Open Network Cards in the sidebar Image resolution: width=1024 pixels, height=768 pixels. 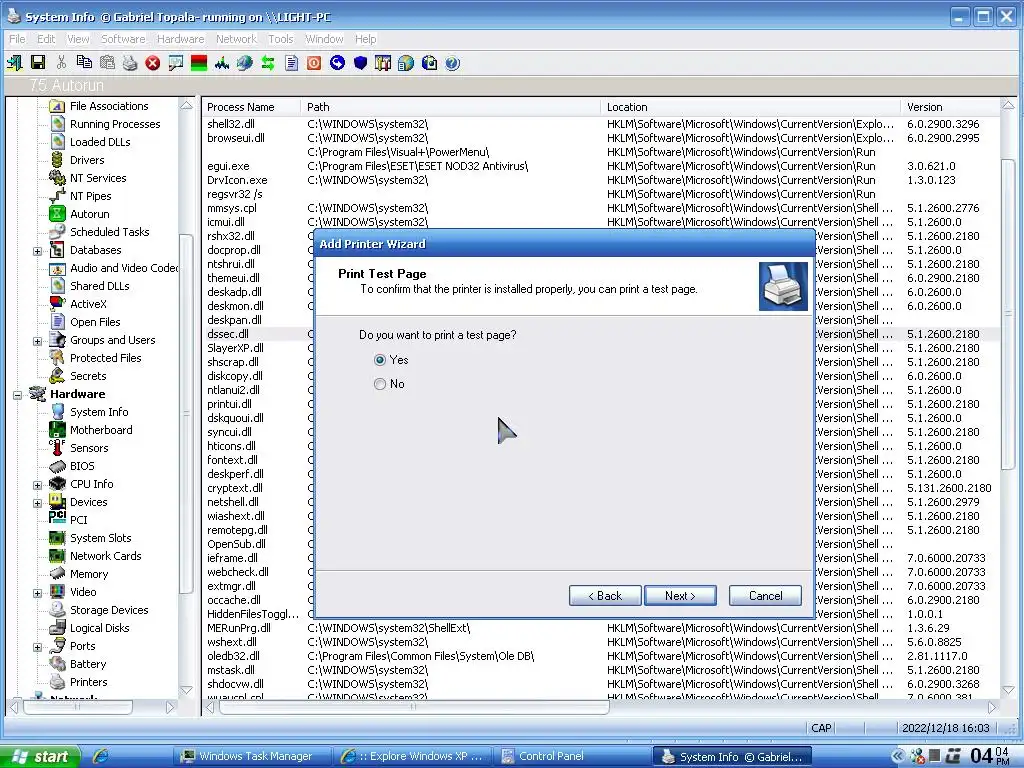pos(105,556)
